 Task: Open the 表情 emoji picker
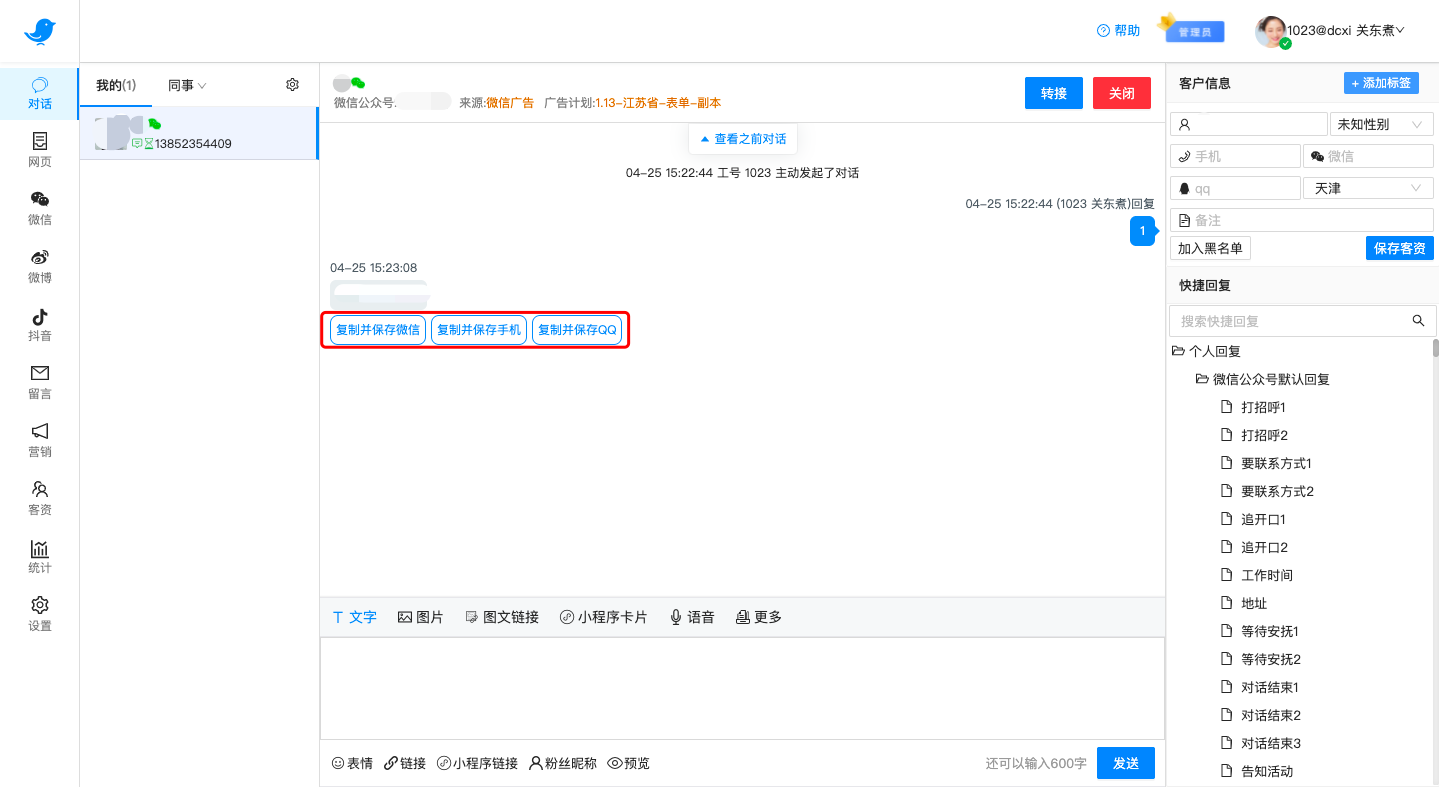point(351,762)
